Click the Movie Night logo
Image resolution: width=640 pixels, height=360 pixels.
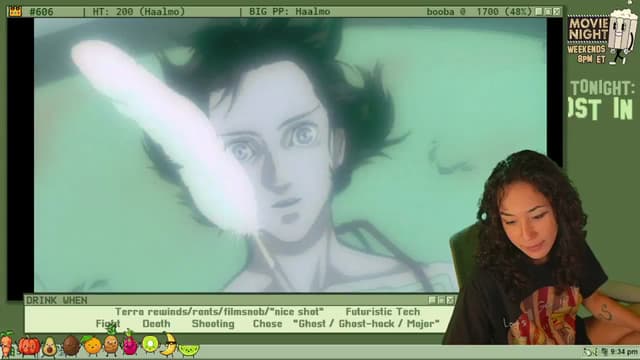pyautogui.click(x=588, y=29)
